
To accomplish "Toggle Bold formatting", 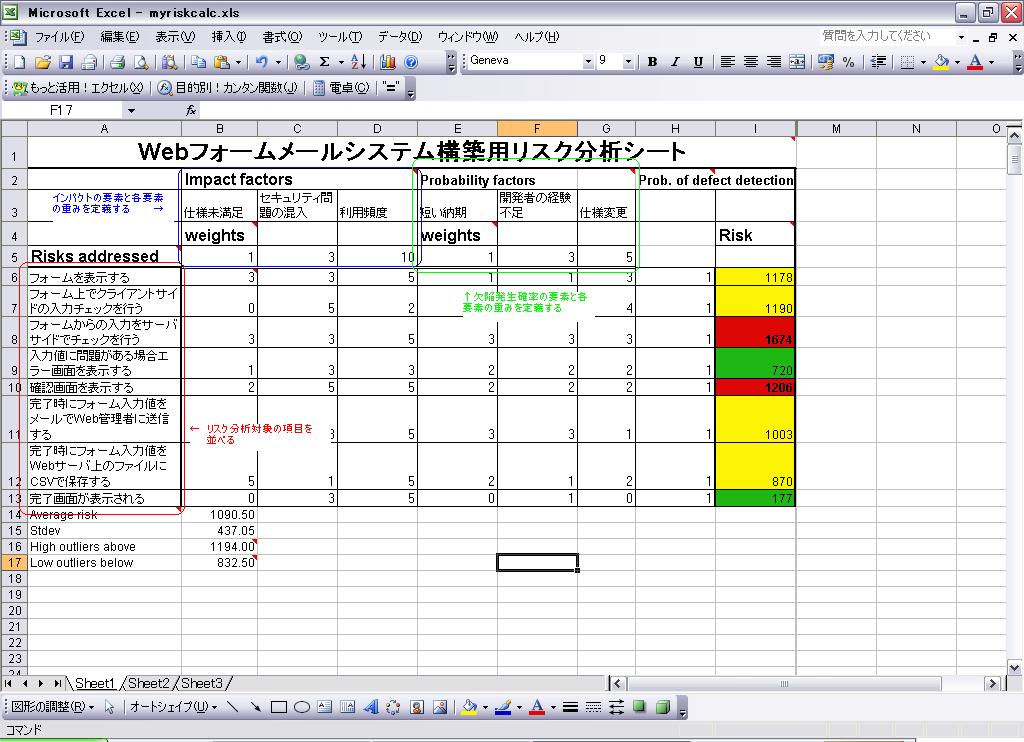I will coord(652,62).
